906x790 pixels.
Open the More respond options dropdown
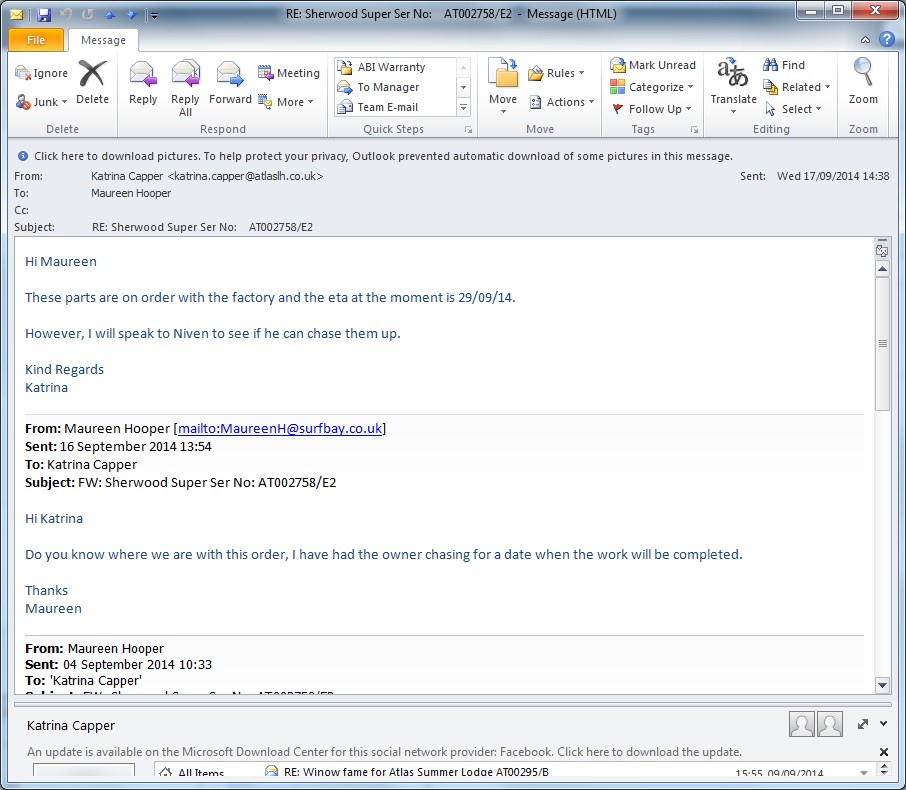pos(286,102)
